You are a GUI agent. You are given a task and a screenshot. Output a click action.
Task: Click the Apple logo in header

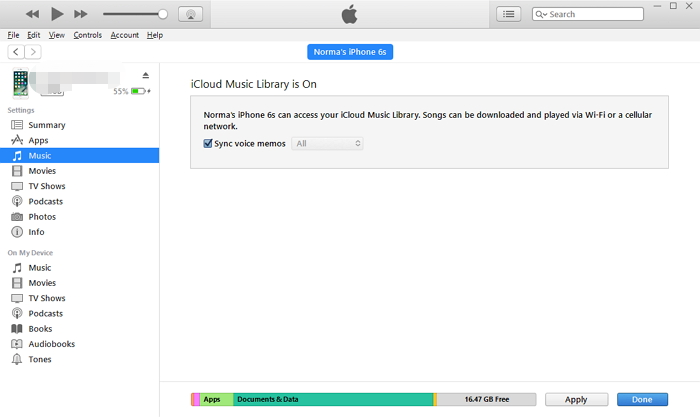[x=350, y=14]
